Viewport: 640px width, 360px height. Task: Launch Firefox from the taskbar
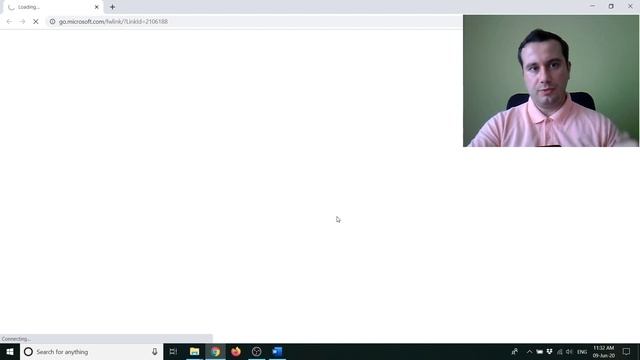pos(236,352)
